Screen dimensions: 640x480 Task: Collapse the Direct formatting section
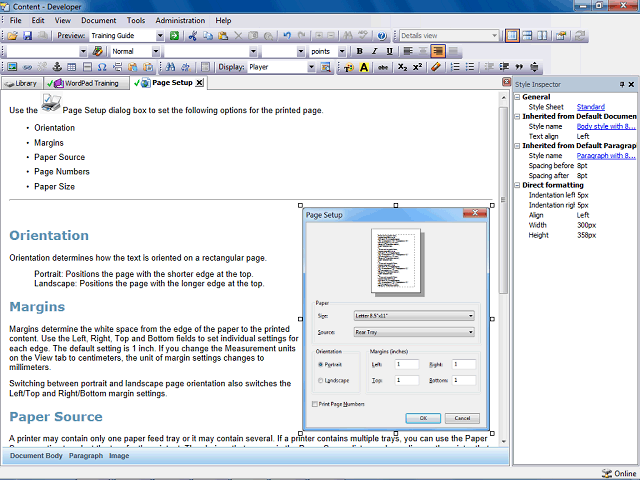click(517, 185)
